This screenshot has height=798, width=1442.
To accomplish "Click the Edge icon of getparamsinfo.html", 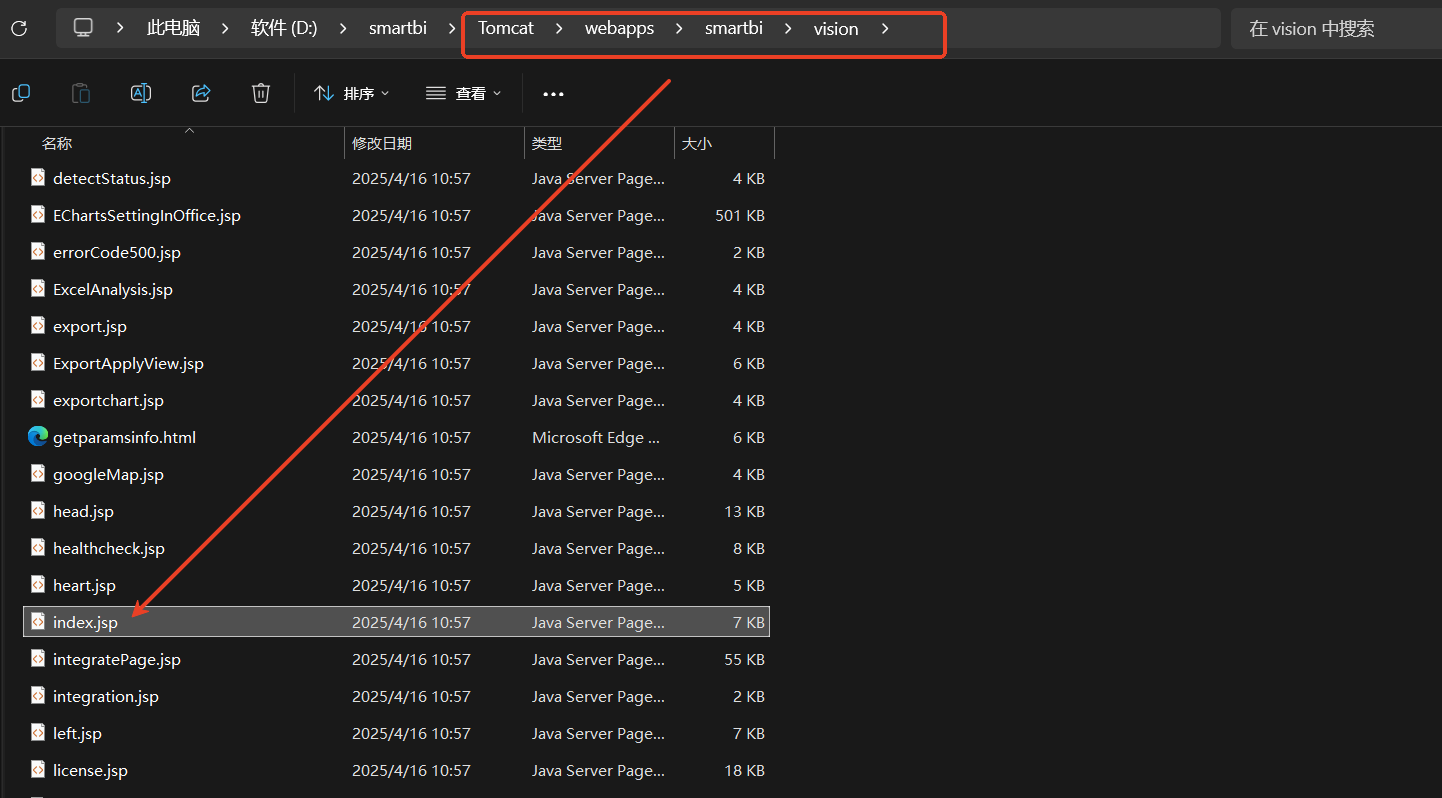I will click(x=38, y=437).
